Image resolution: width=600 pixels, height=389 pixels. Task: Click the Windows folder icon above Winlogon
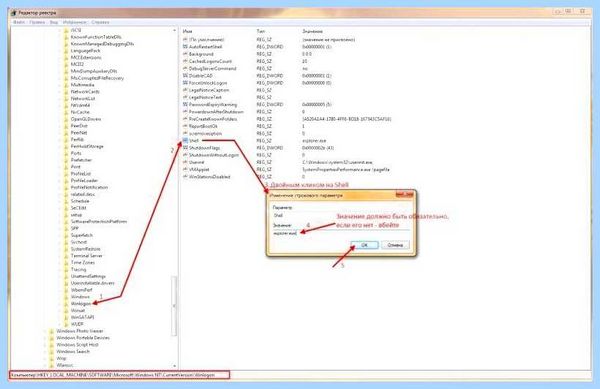66,297
